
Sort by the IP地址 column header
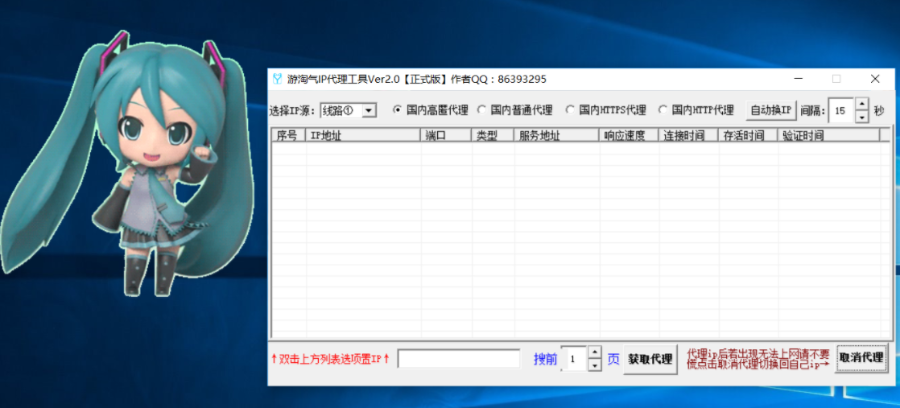tap(363, 135)
